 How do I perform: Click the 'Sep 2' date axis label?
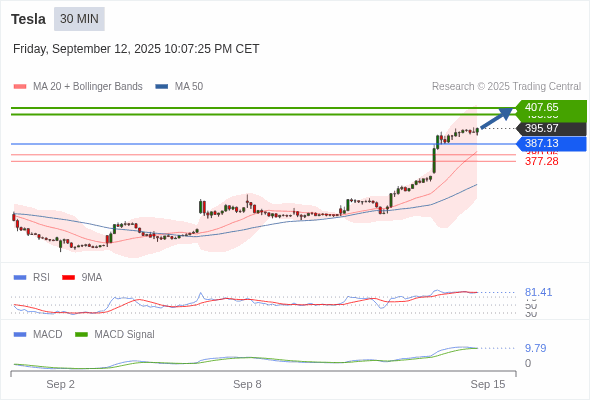(x=61, y=384)
